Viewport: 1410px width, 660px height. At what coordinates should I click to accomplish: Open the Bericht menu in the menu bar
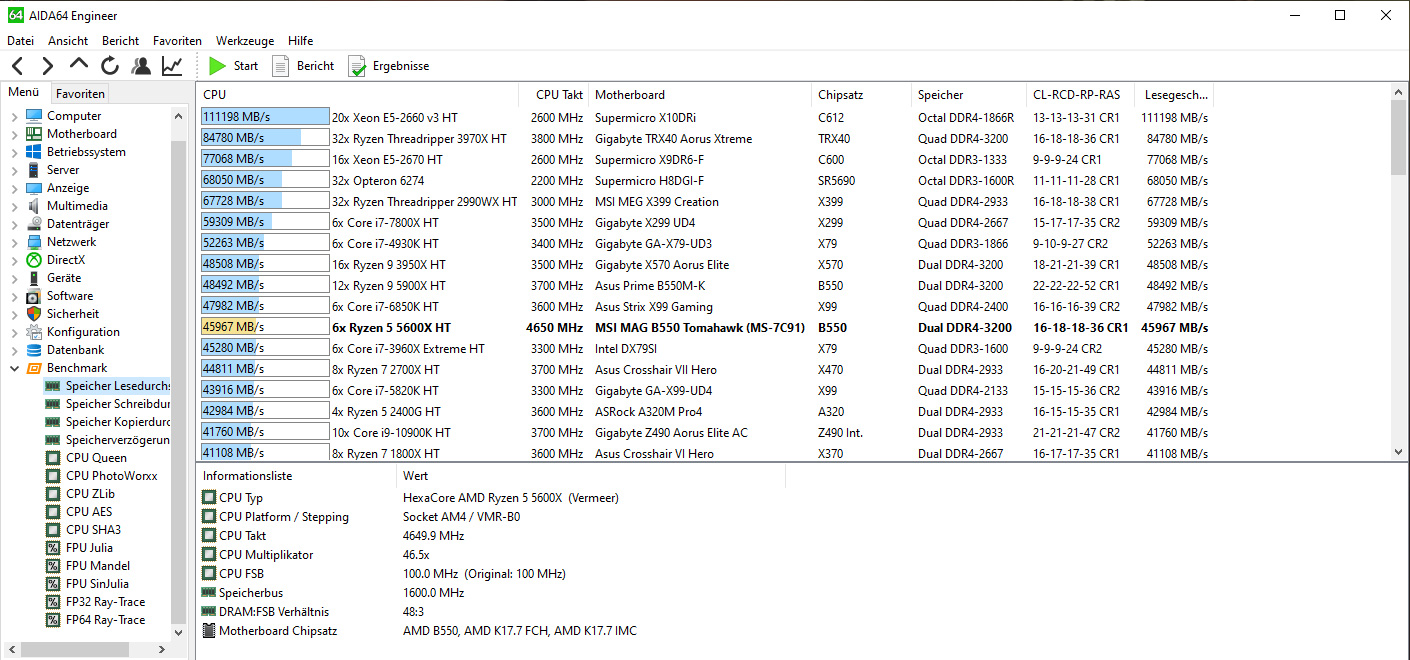(120, 41)
